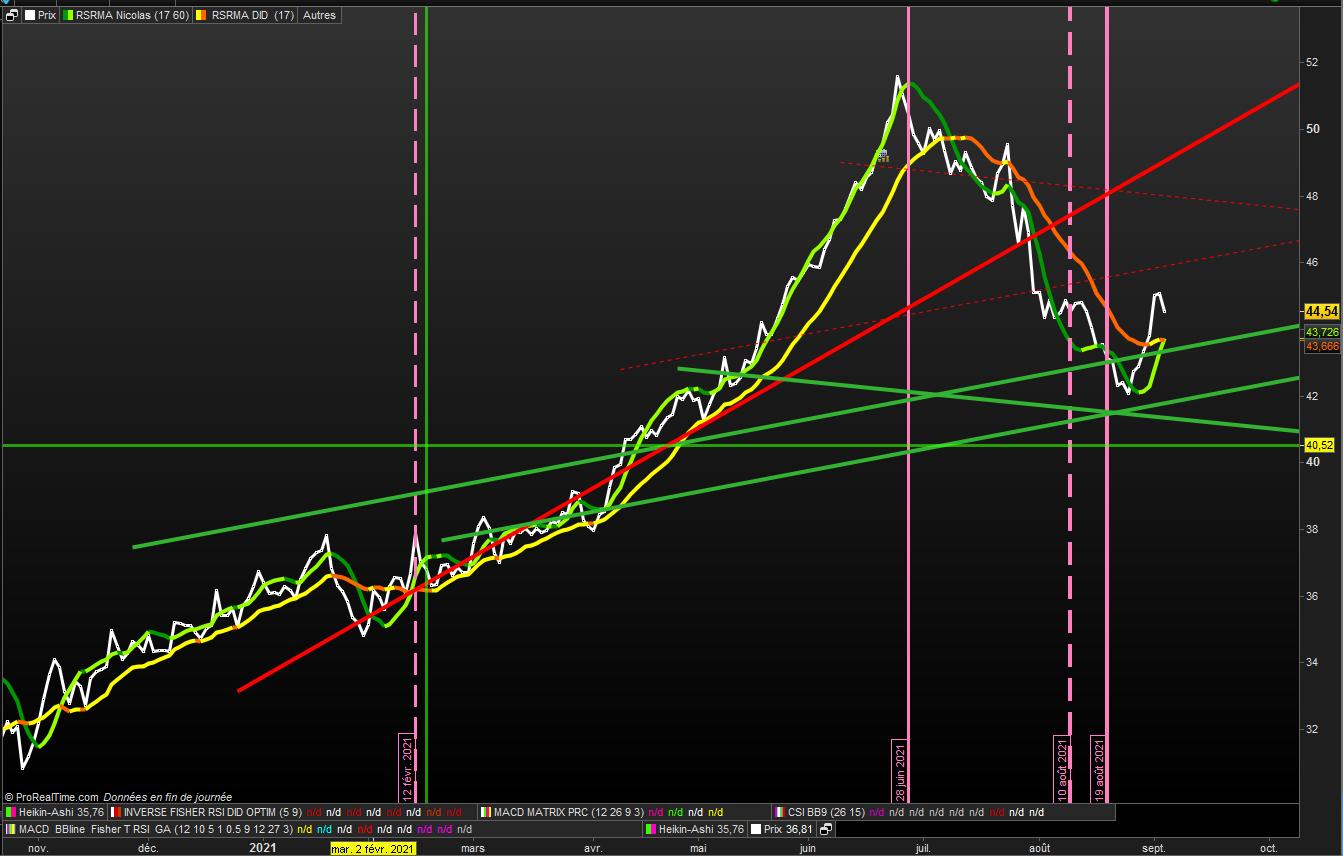Viewport: 1343px width, 856px height.
Task: Select the horizontal line price label 40,52
Action: tap(1320, 445)
